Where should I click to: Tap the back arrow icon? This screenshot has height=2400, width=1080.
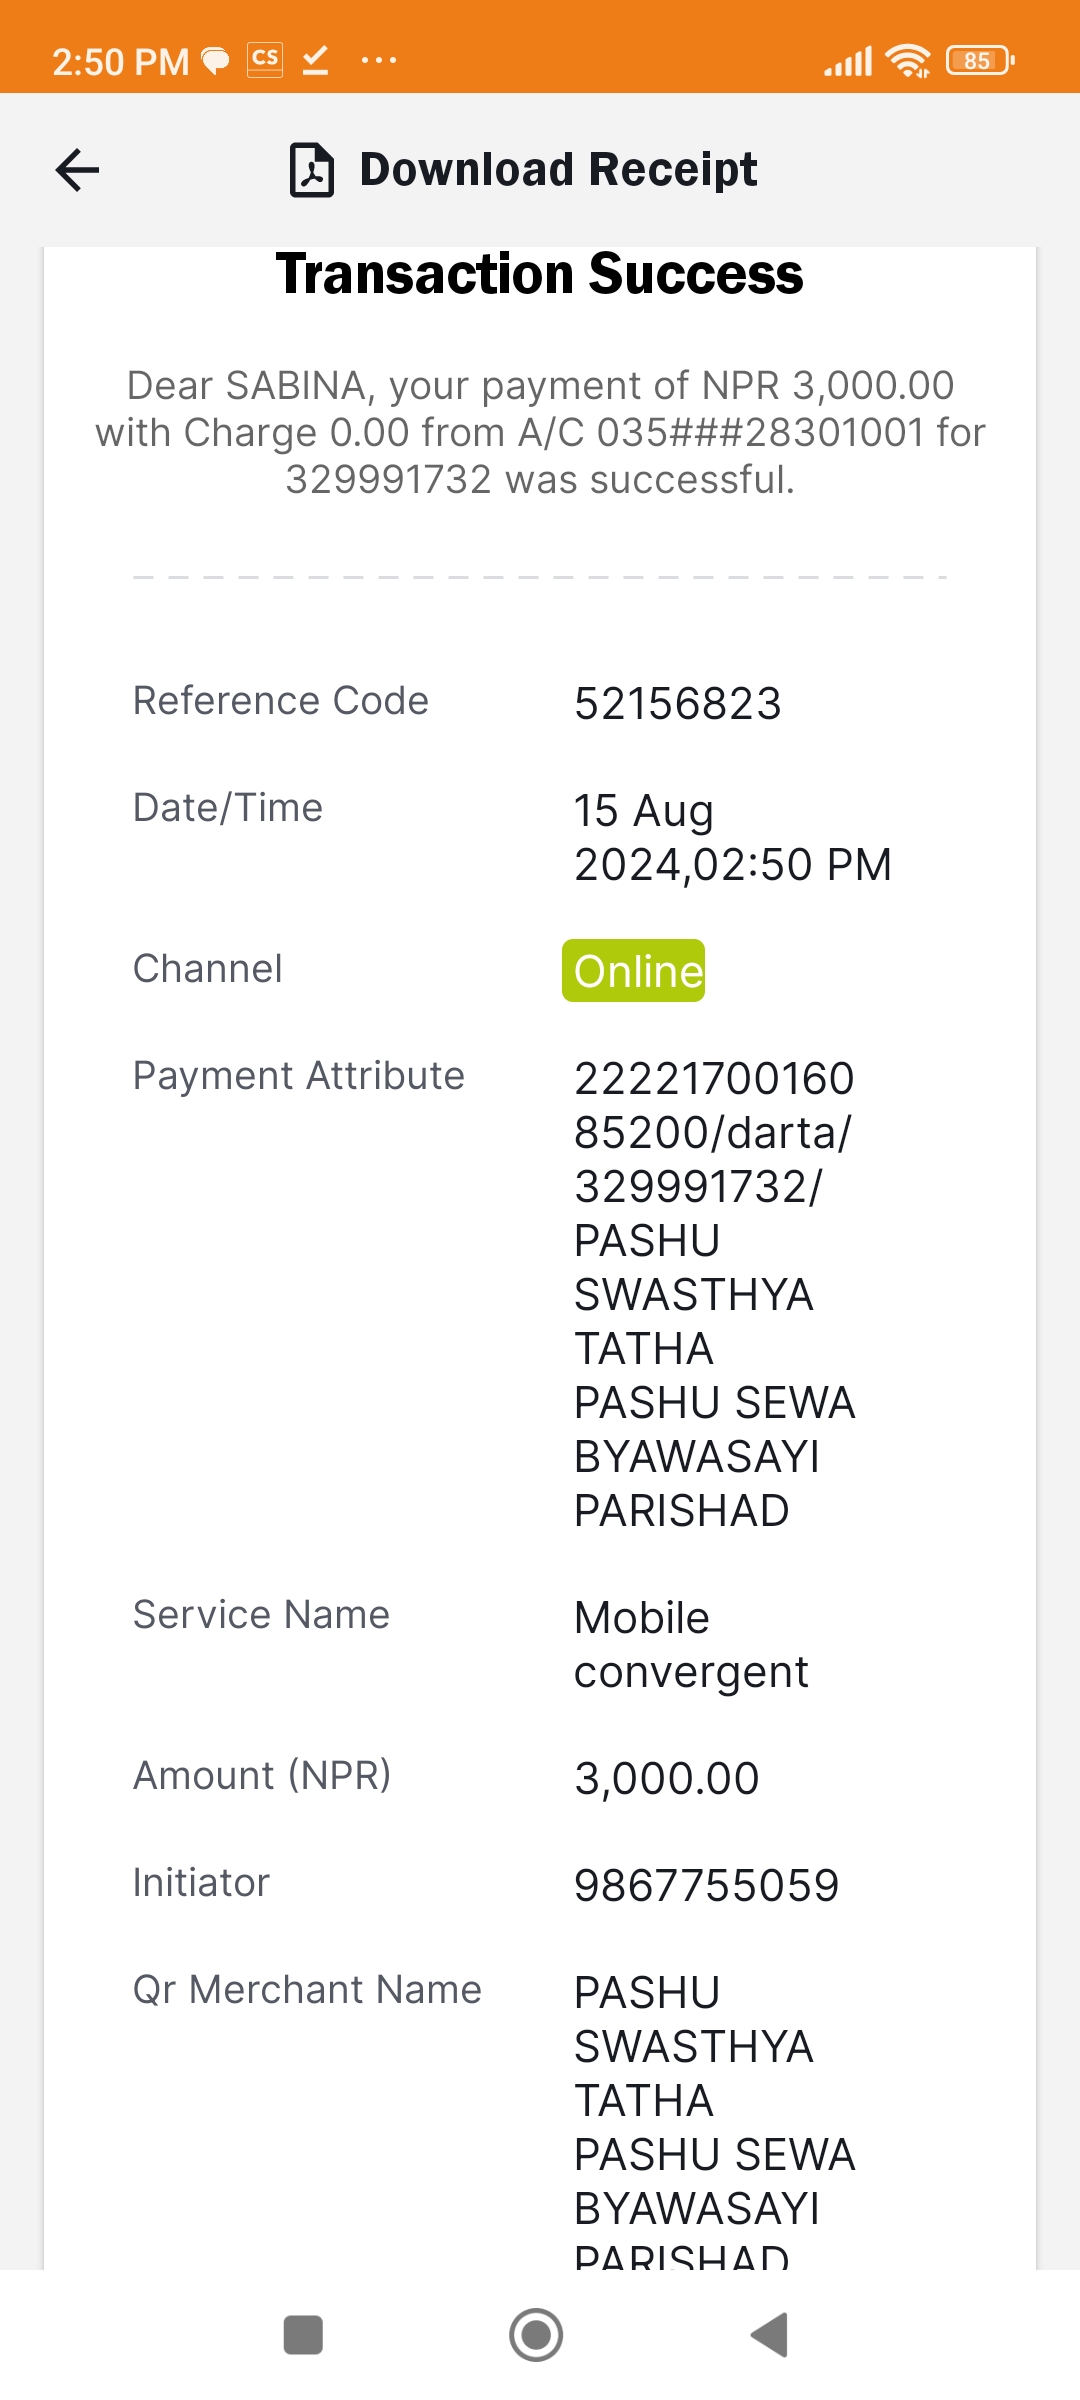tap(77, 169)
